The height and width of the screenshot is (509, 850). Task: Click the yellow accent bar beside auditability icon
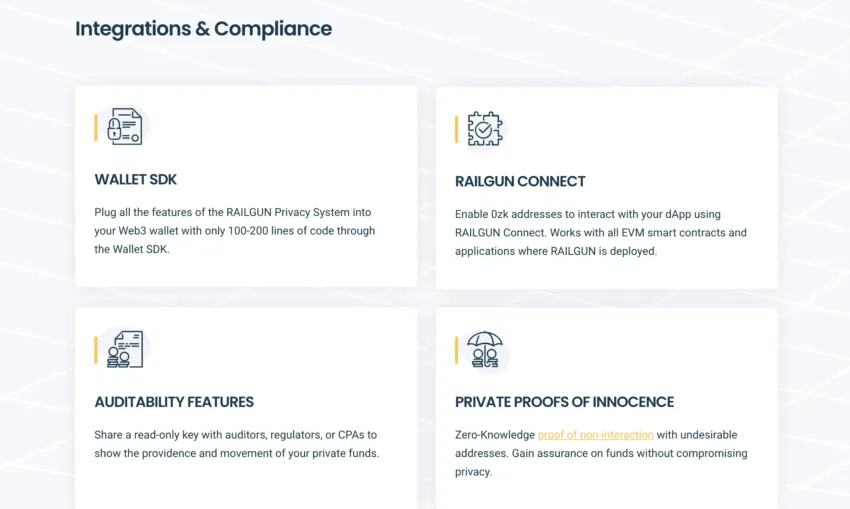pyautogui.click(x=96, y=350)
